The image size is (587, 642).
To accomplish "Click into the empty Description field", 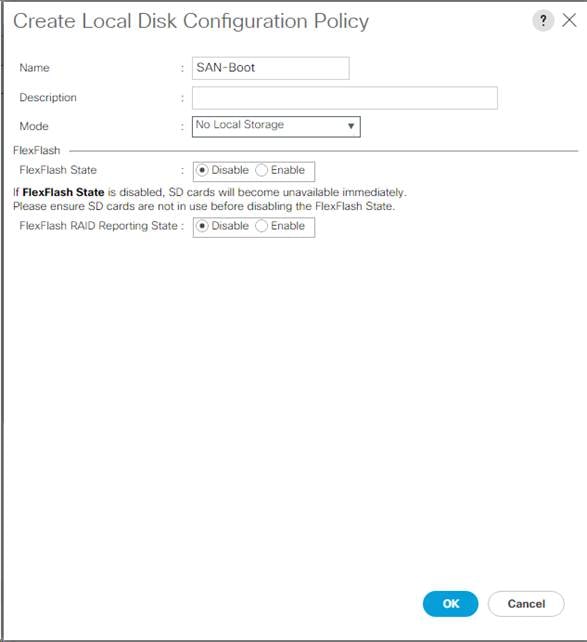I will tap(345, 98).
